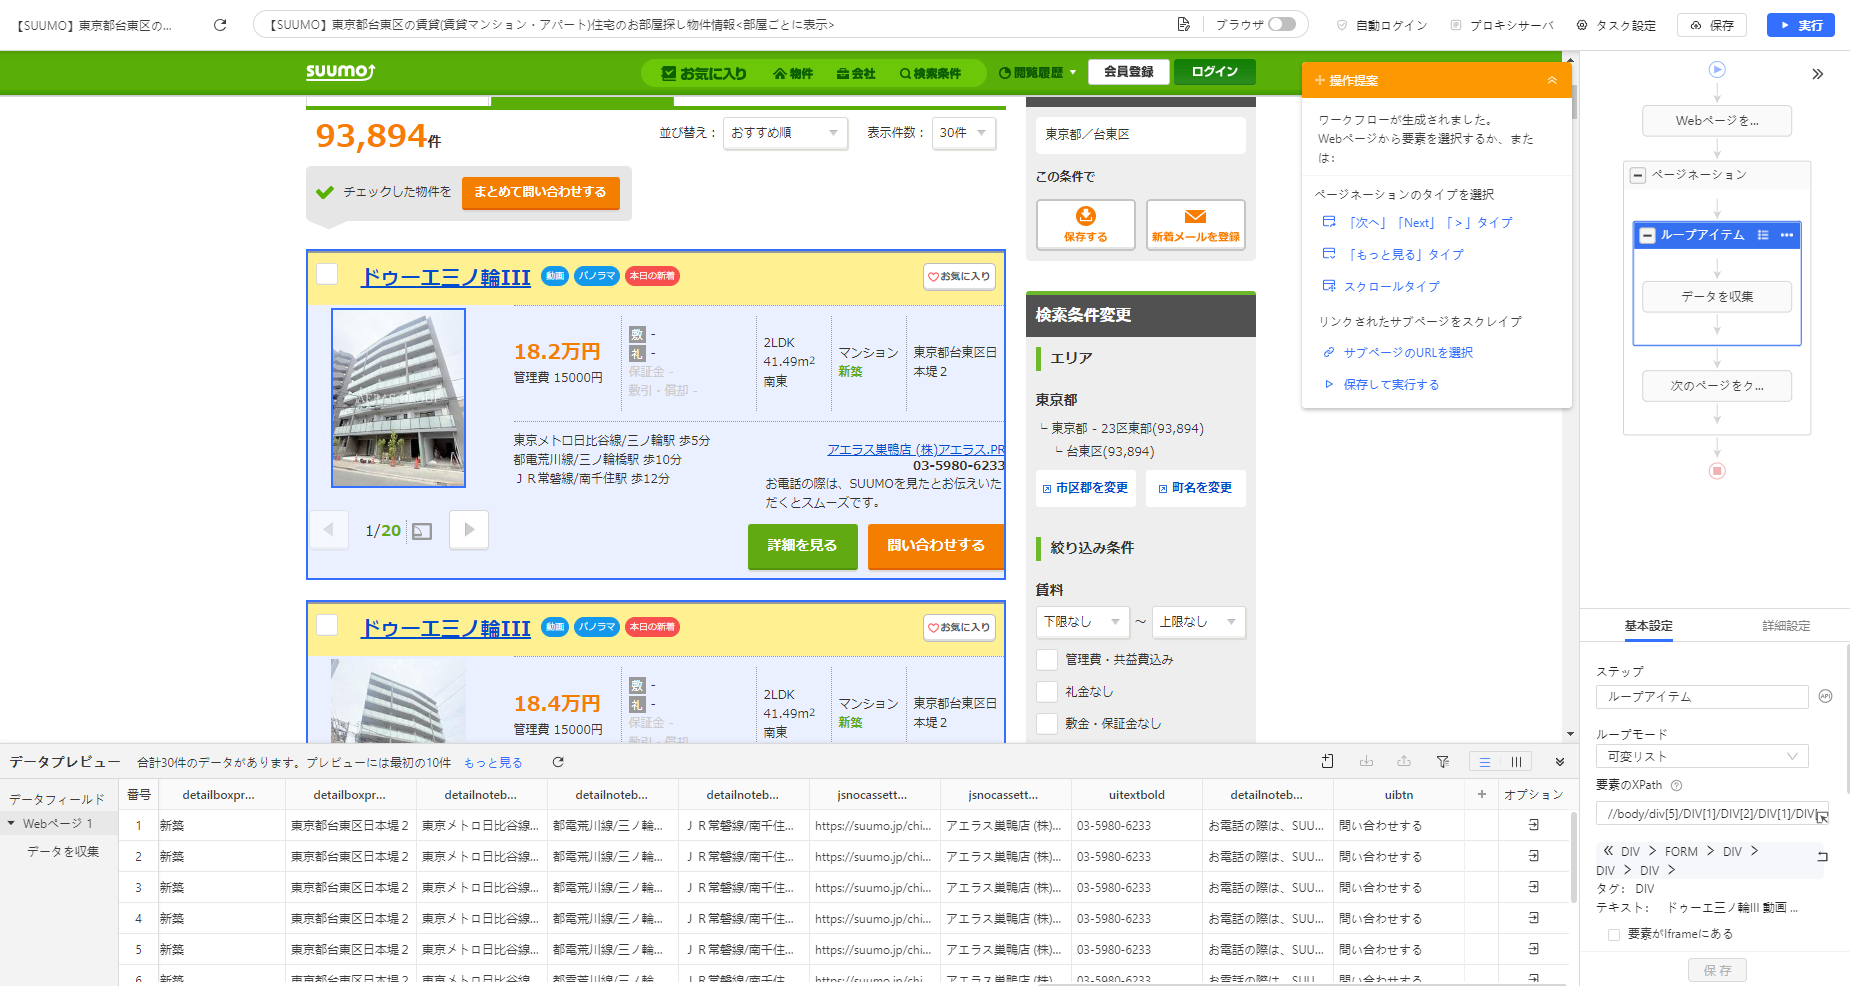This screenshot has height=986, width=1850.
Task: Open the rent 下限なし dropdown
Action: (x=1083, y=622)
